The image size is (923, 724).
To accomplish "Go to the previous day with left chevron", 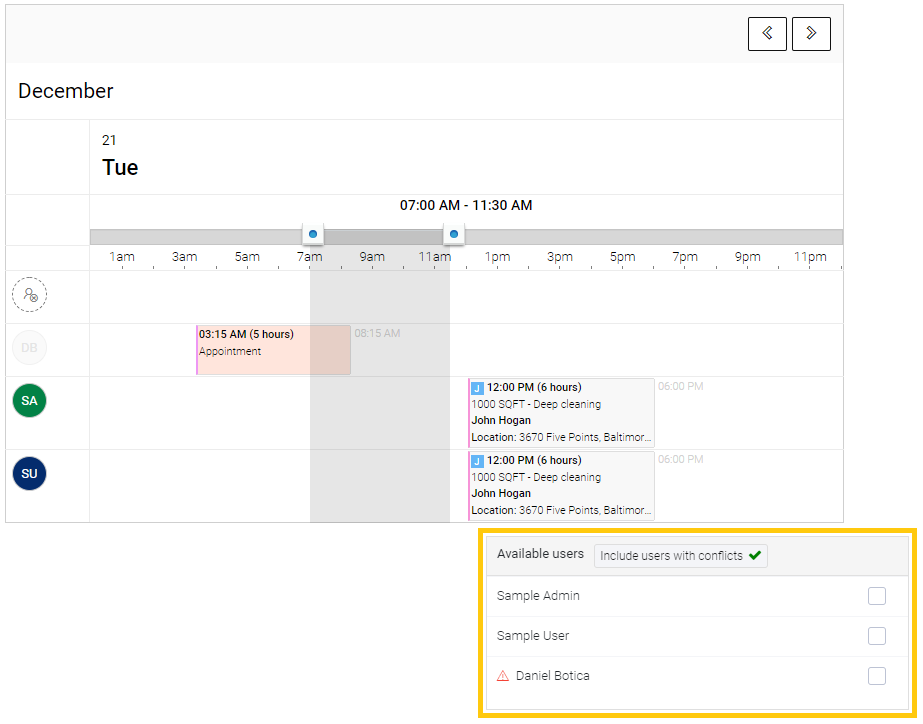I will (767, 34).
